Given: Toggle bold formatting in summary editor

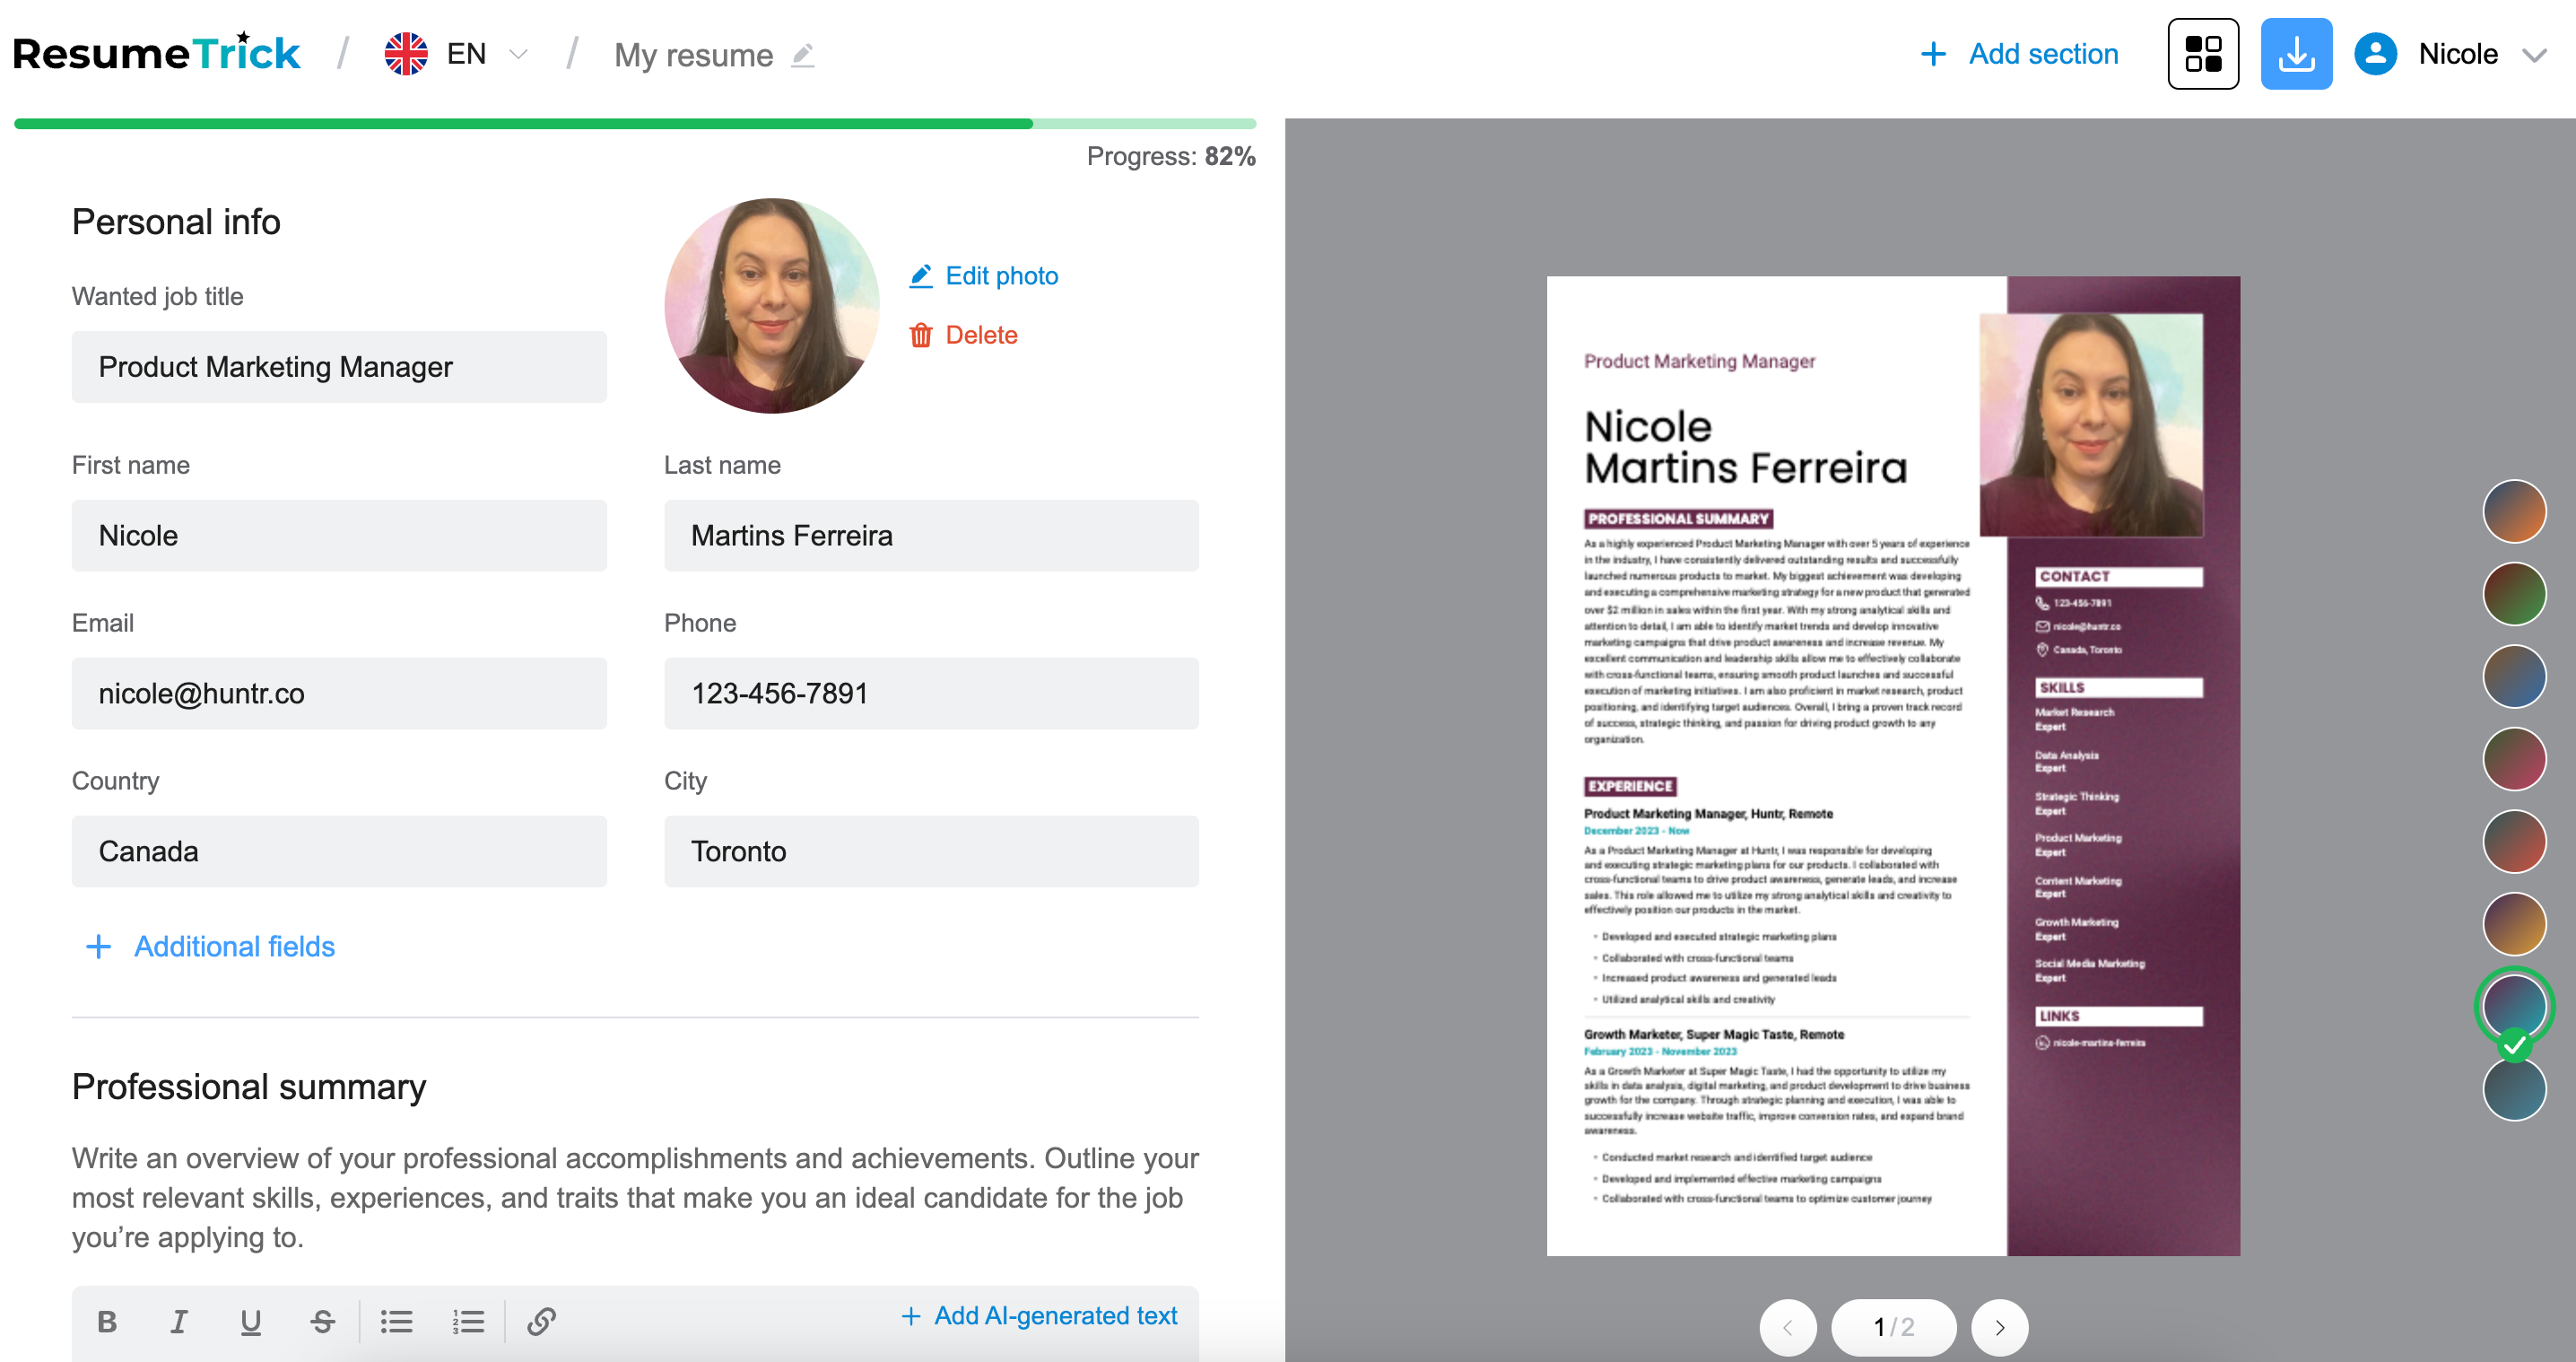Looking at the screenshot, I should coord(107,1321).
